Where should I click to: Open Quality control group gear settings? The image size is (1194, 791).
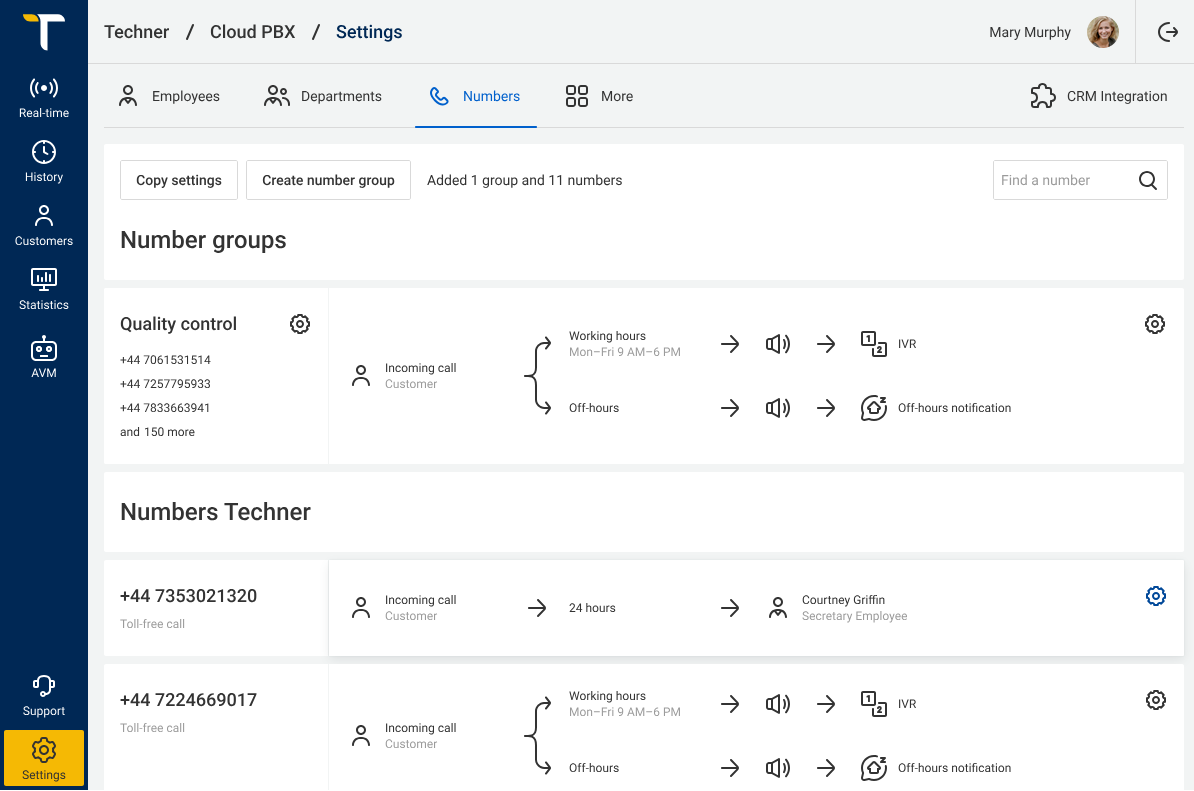tap(300, 324)
